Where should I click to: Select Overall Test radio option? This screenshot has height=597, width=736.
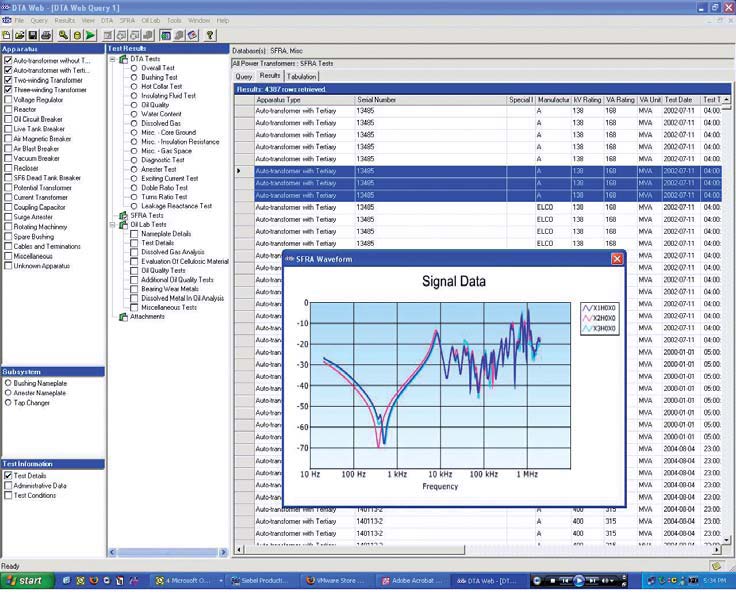pos(134,68)
